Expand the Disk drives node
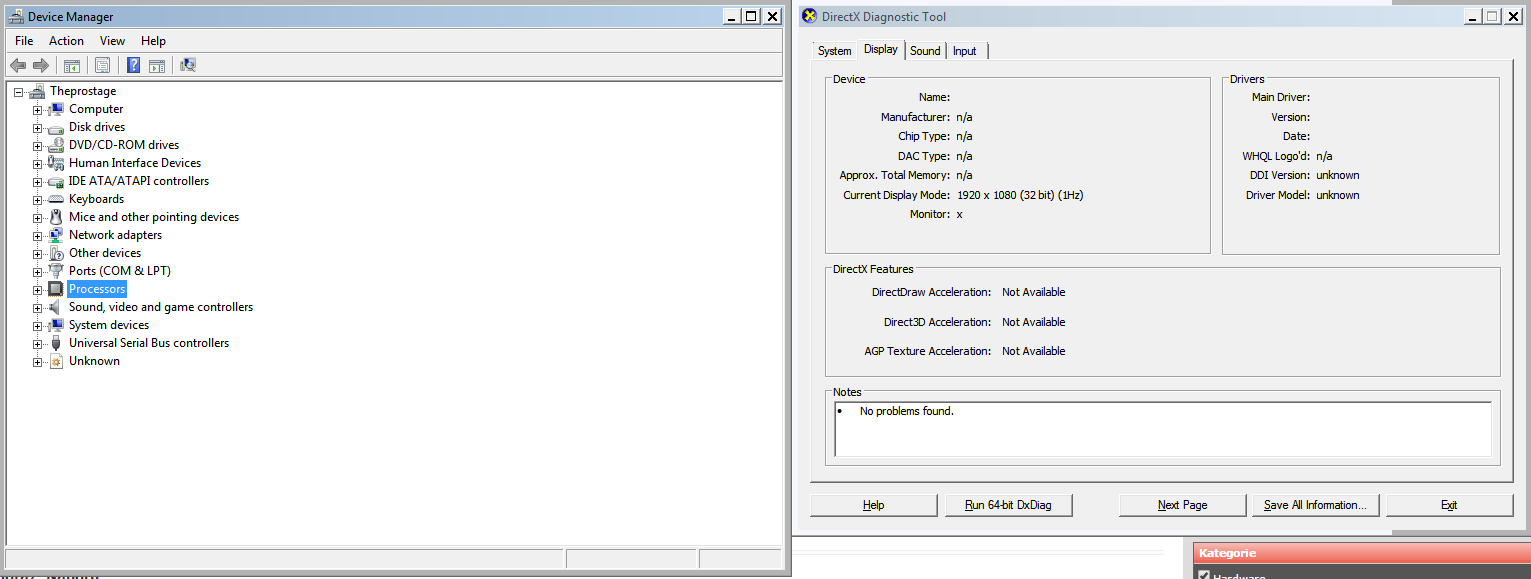Image resolution: width=1531 pixels, height=579 pixels. (x=37, y=128)
